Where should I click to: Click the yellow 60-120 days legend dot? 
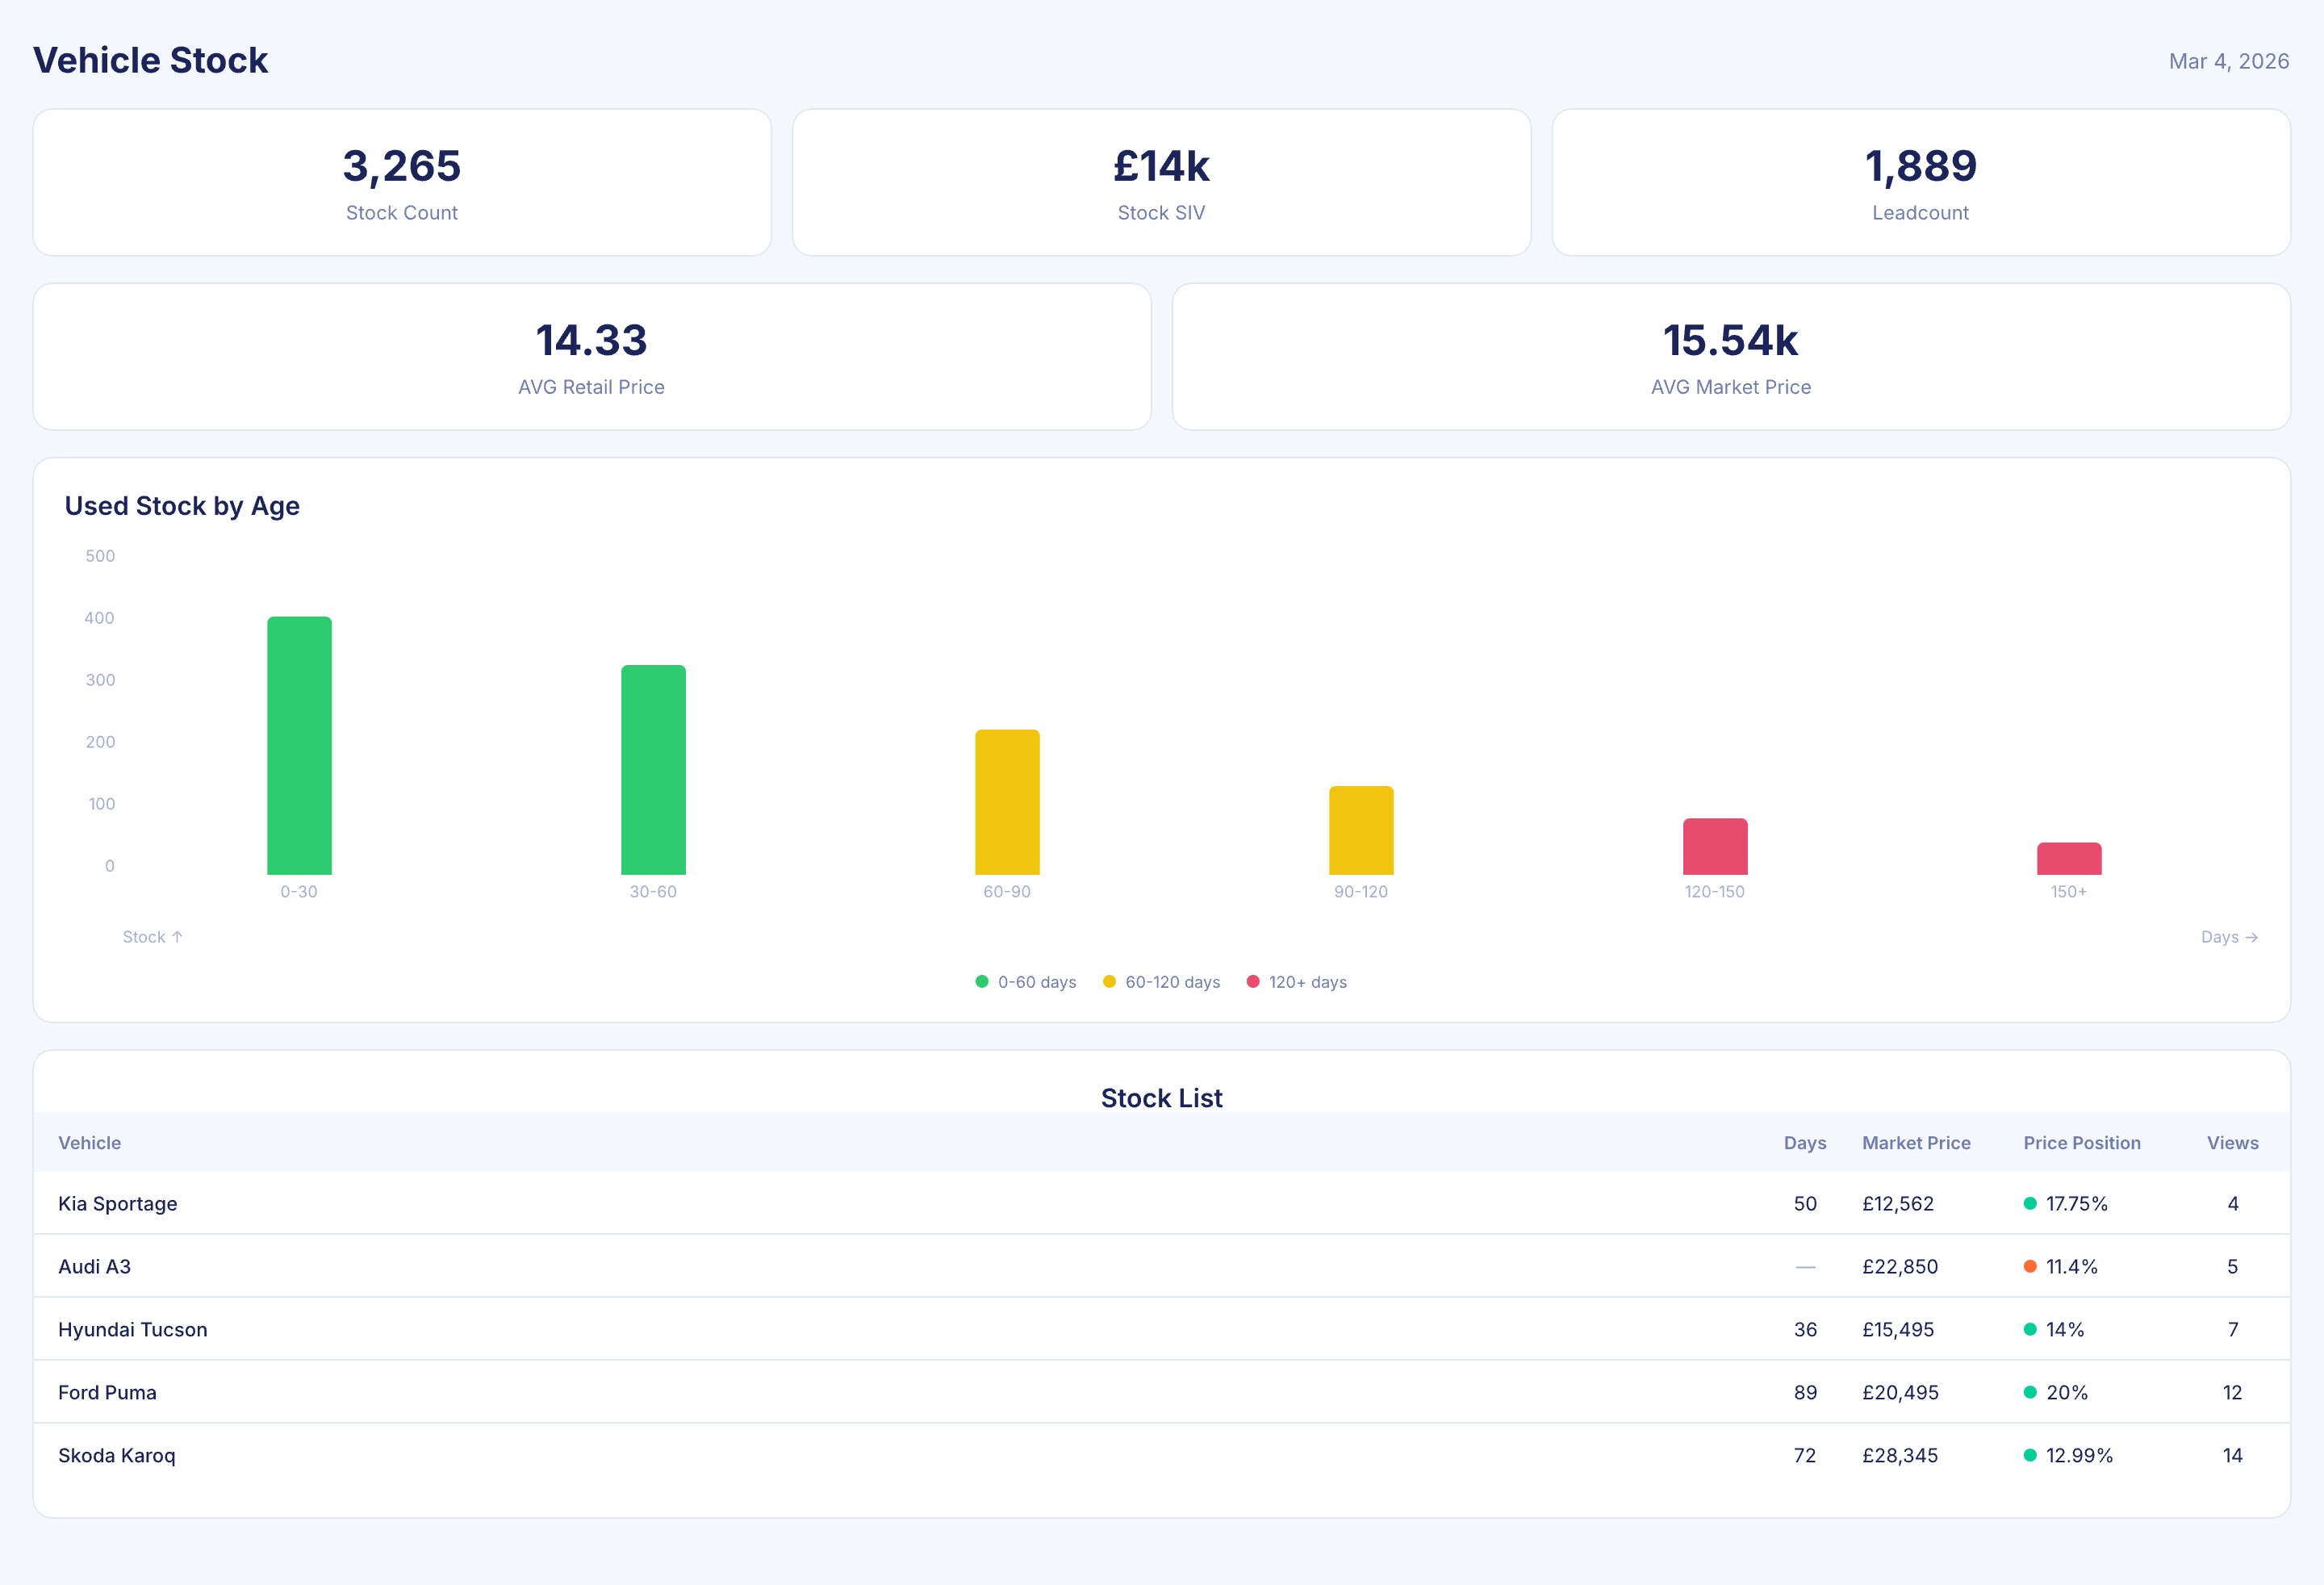[x=1109, y=982]
